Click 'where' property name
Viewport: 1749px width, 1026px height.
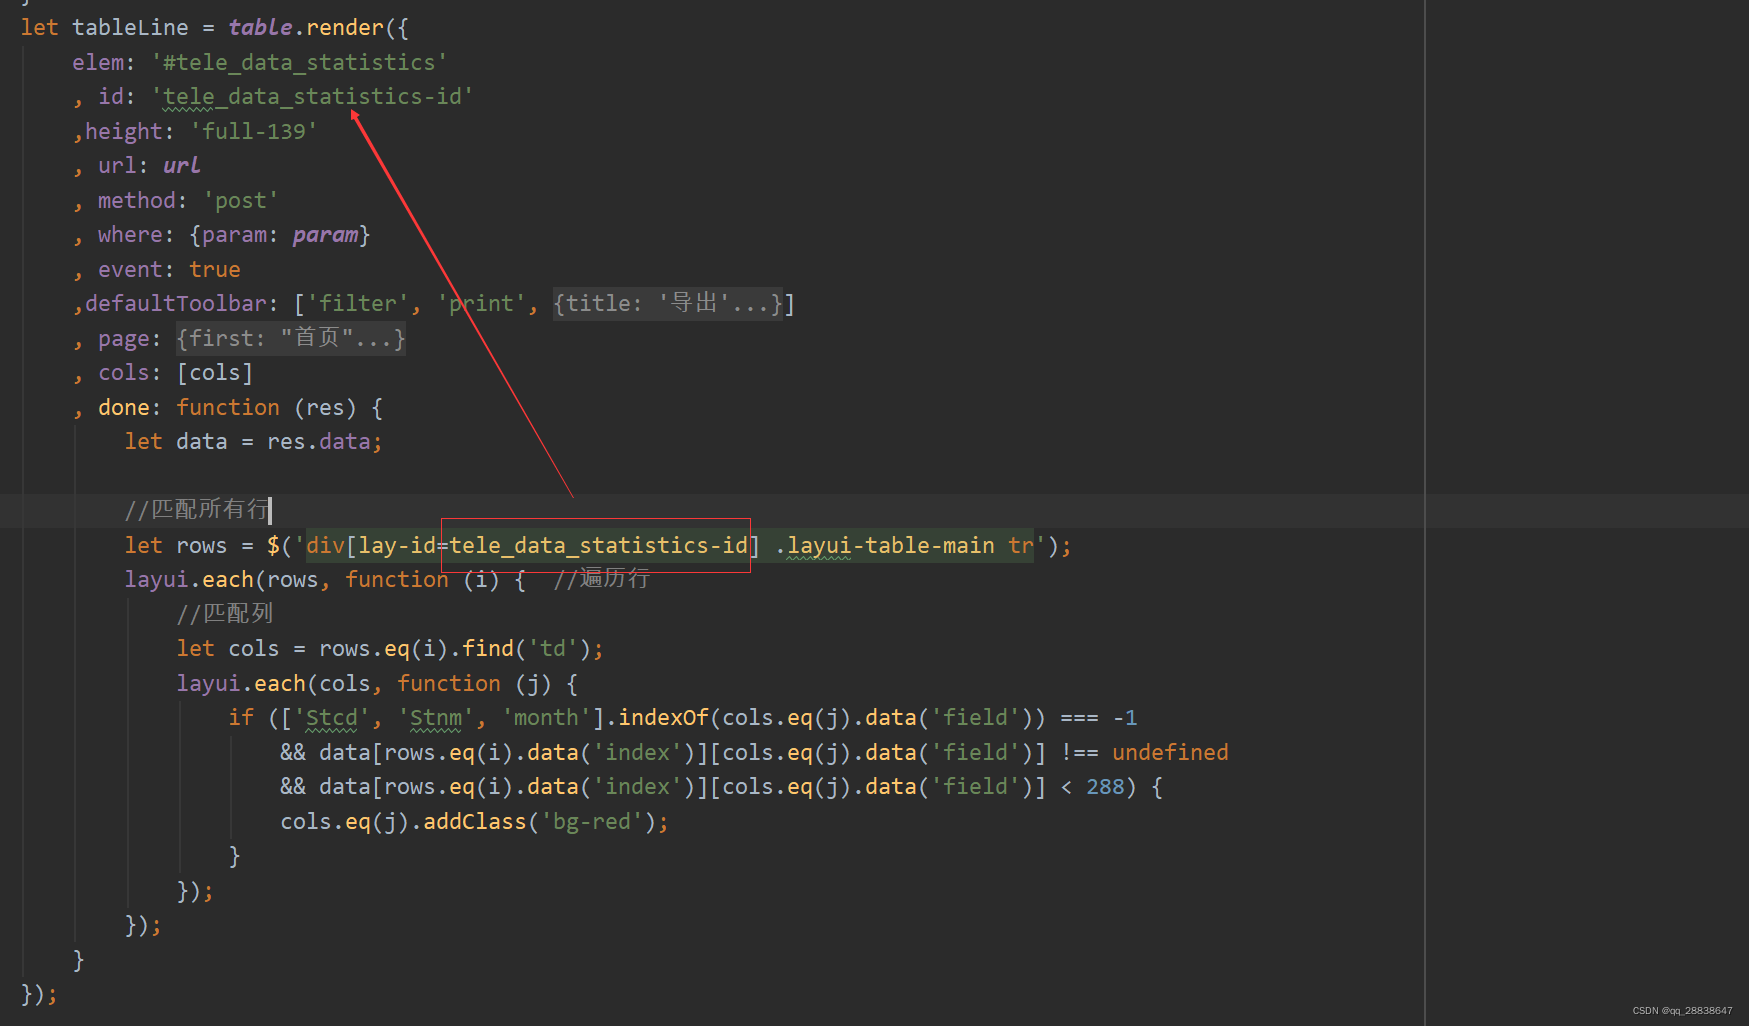(x=130, y=235)
